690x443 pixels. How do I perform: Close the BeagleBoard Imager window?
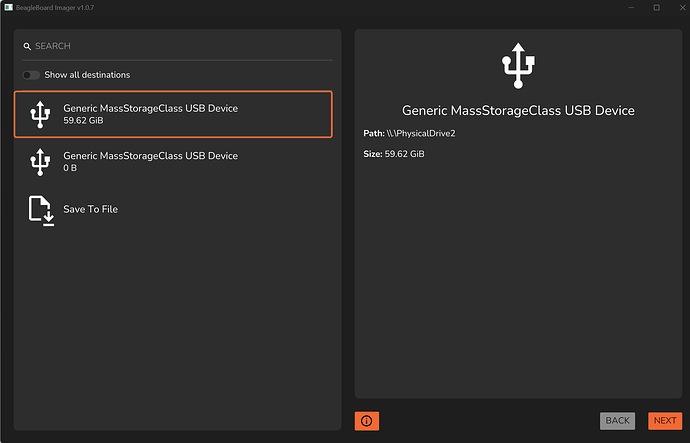pyautogui.click(x=682, y=7)
